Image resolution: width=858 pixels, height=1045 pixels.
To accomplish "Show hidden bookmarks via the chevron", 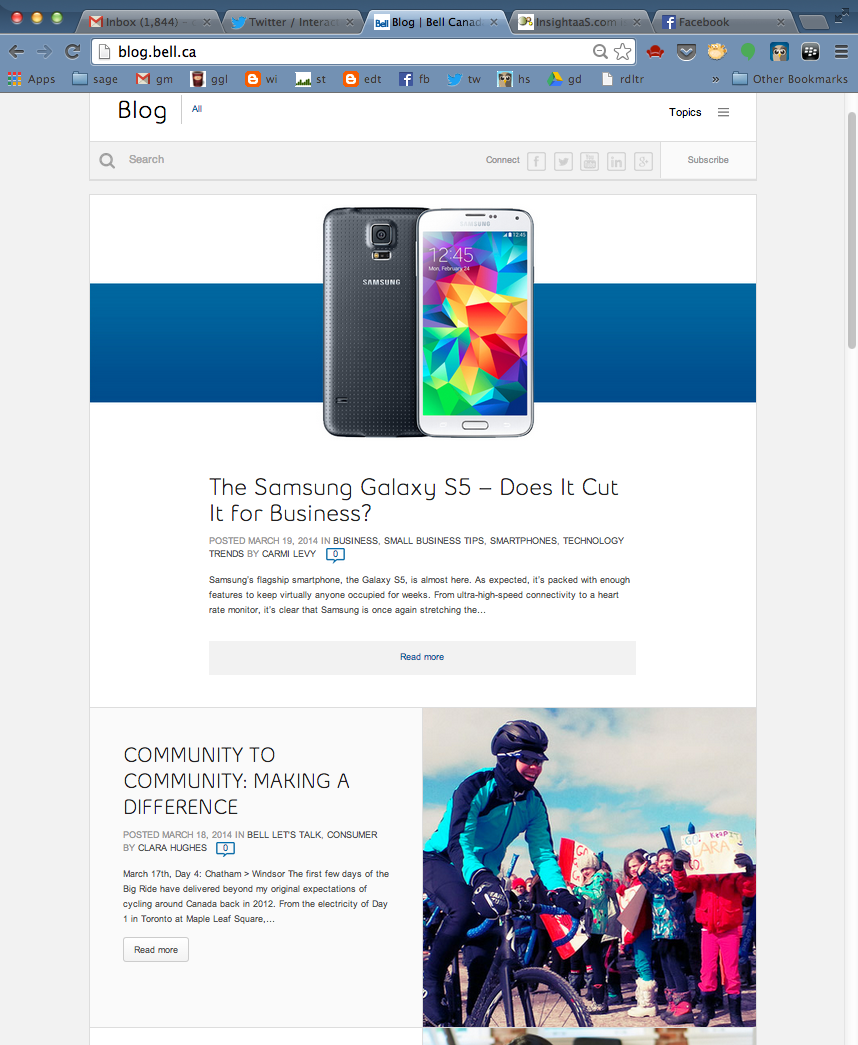I will (715, 79).
